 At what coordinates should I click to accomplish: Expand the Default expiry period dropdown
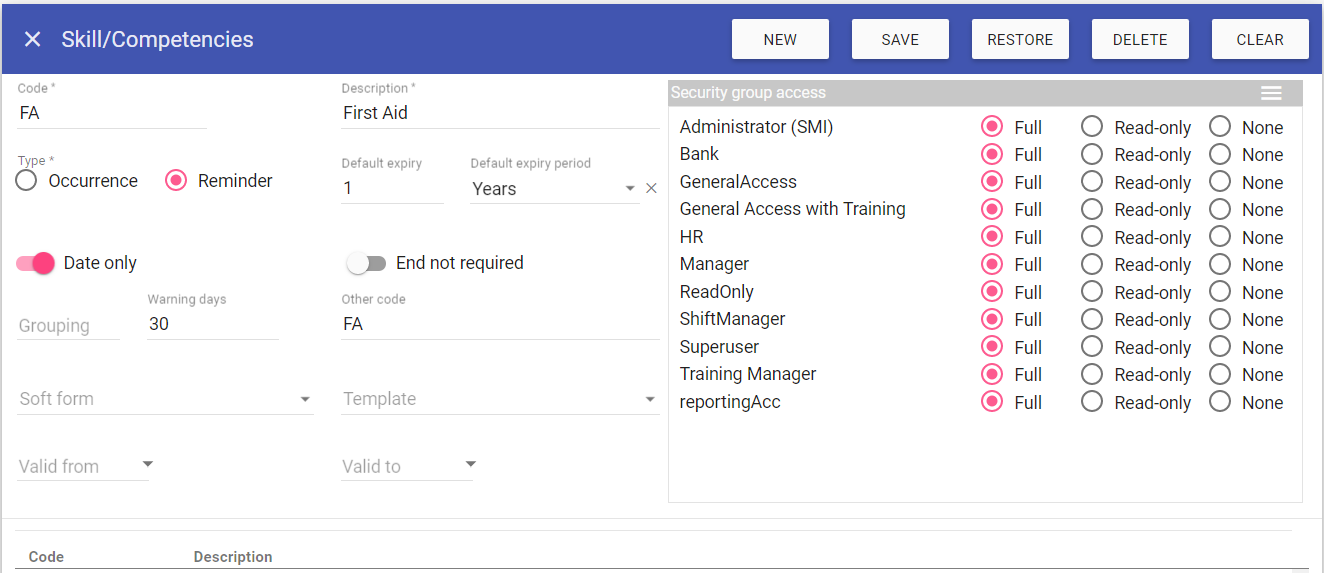pyautogui.click(x=629, y=188)
